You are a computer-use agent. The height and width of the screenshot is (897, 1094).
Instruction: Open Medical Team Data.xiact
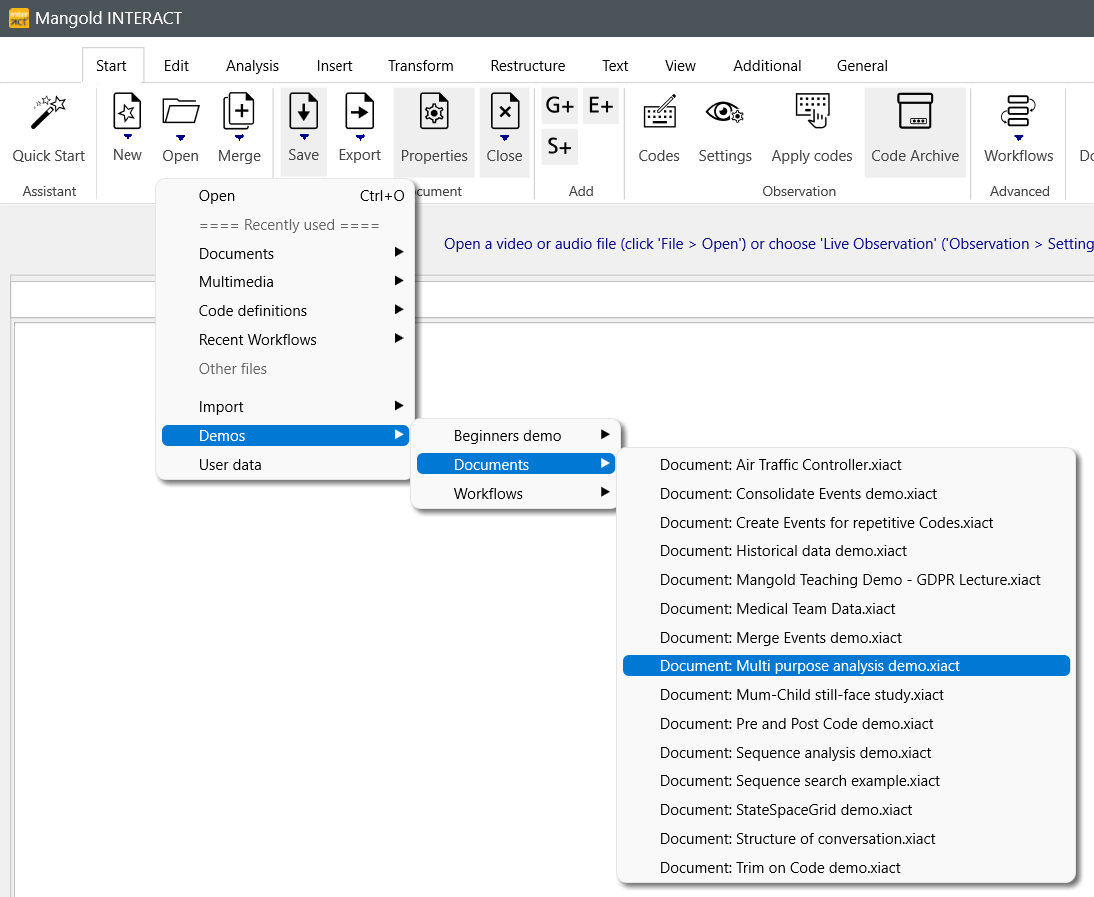(846, 608)
